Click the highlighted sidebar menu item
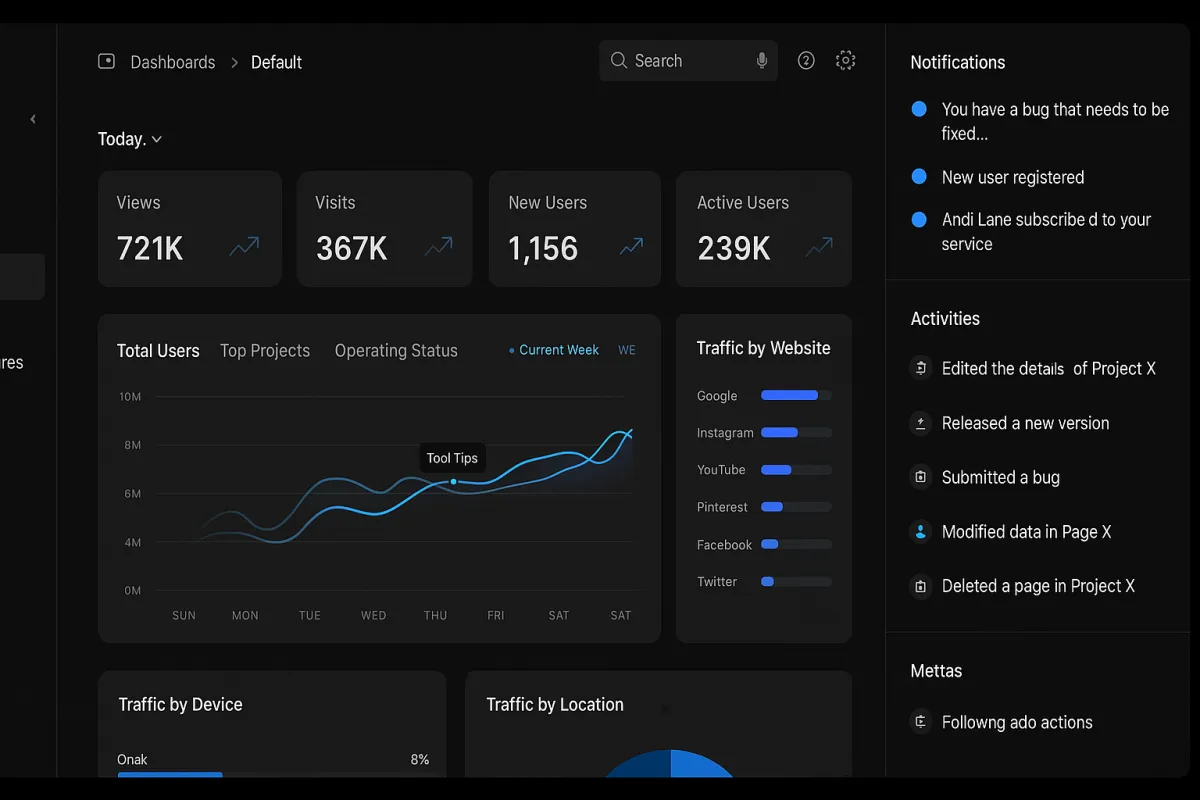The image size is (1200, 800). pyautogui.click(x=22, y=277)
